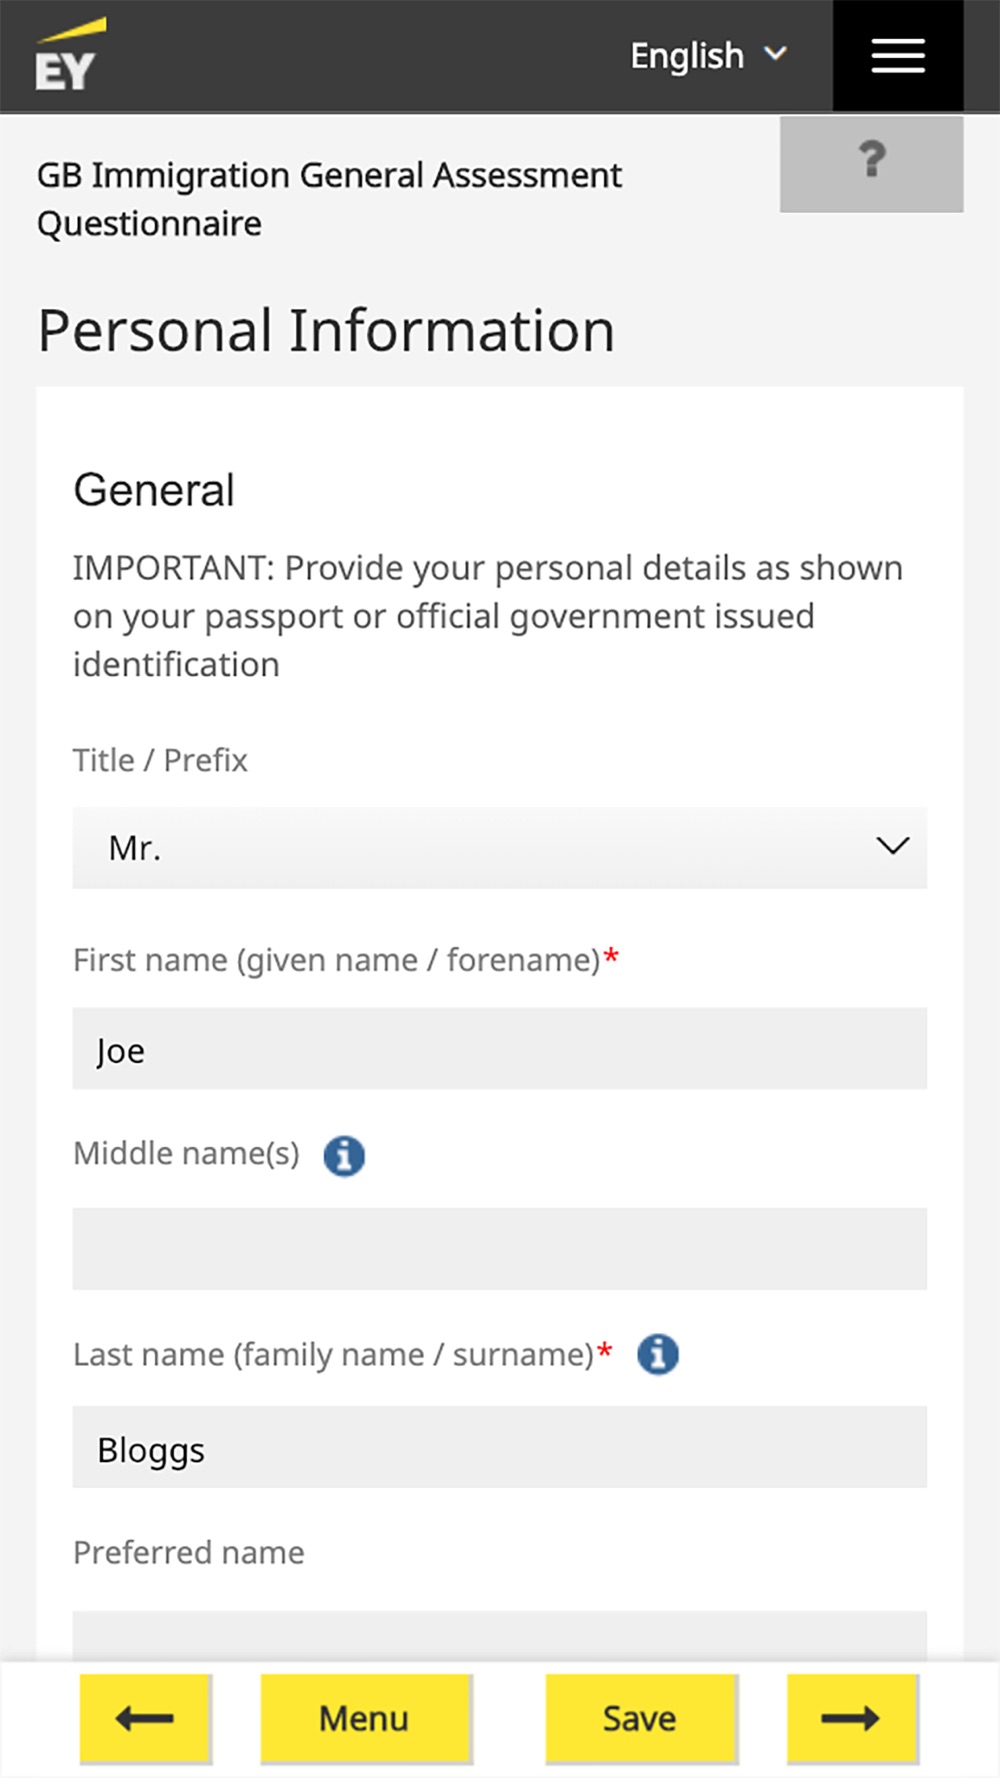1000x1778 pixels.
Task: Click the EY logo
Action: (66, 57)
